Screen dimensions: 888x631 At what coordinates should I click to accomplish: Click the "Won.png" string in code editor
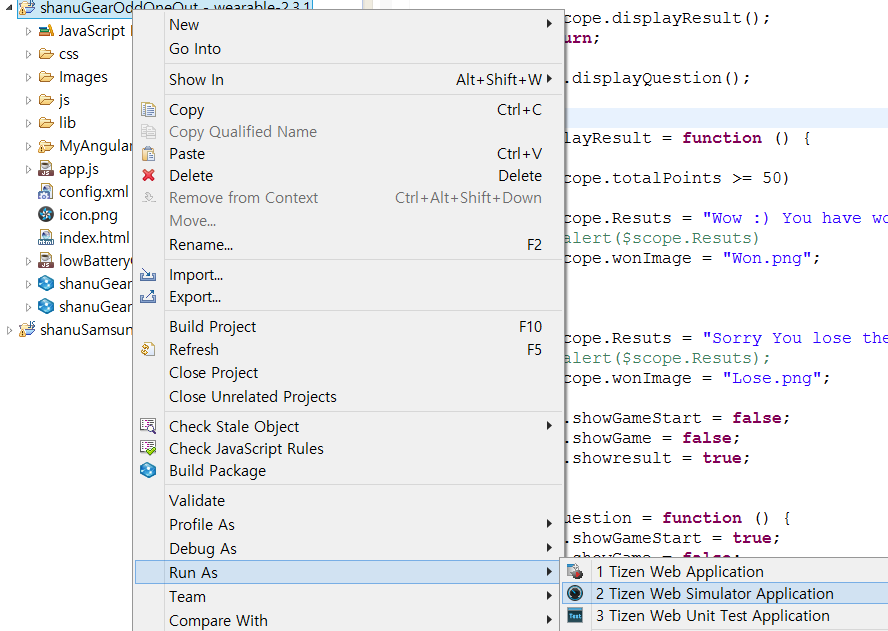pyautogui.click(x=767, y=258)
